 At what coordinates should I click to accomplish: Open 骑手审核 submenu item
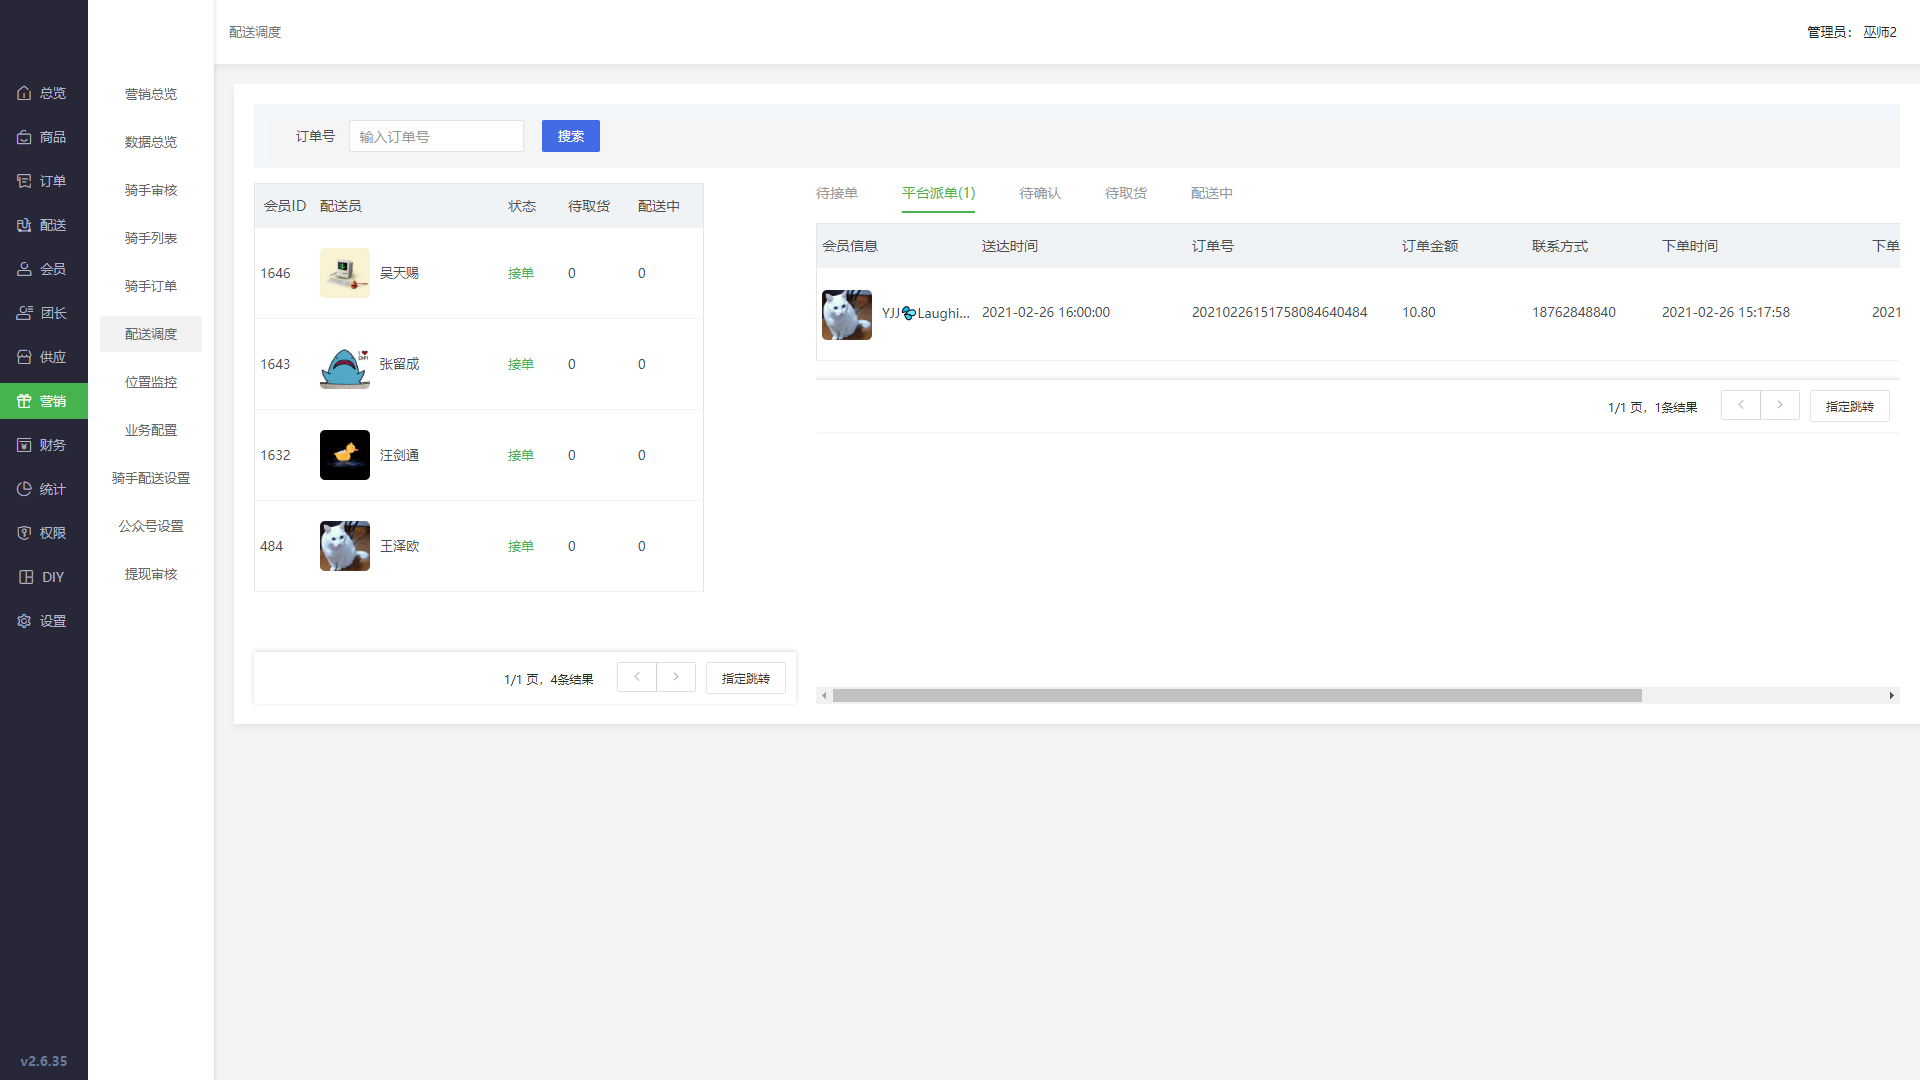coord(151,190)
